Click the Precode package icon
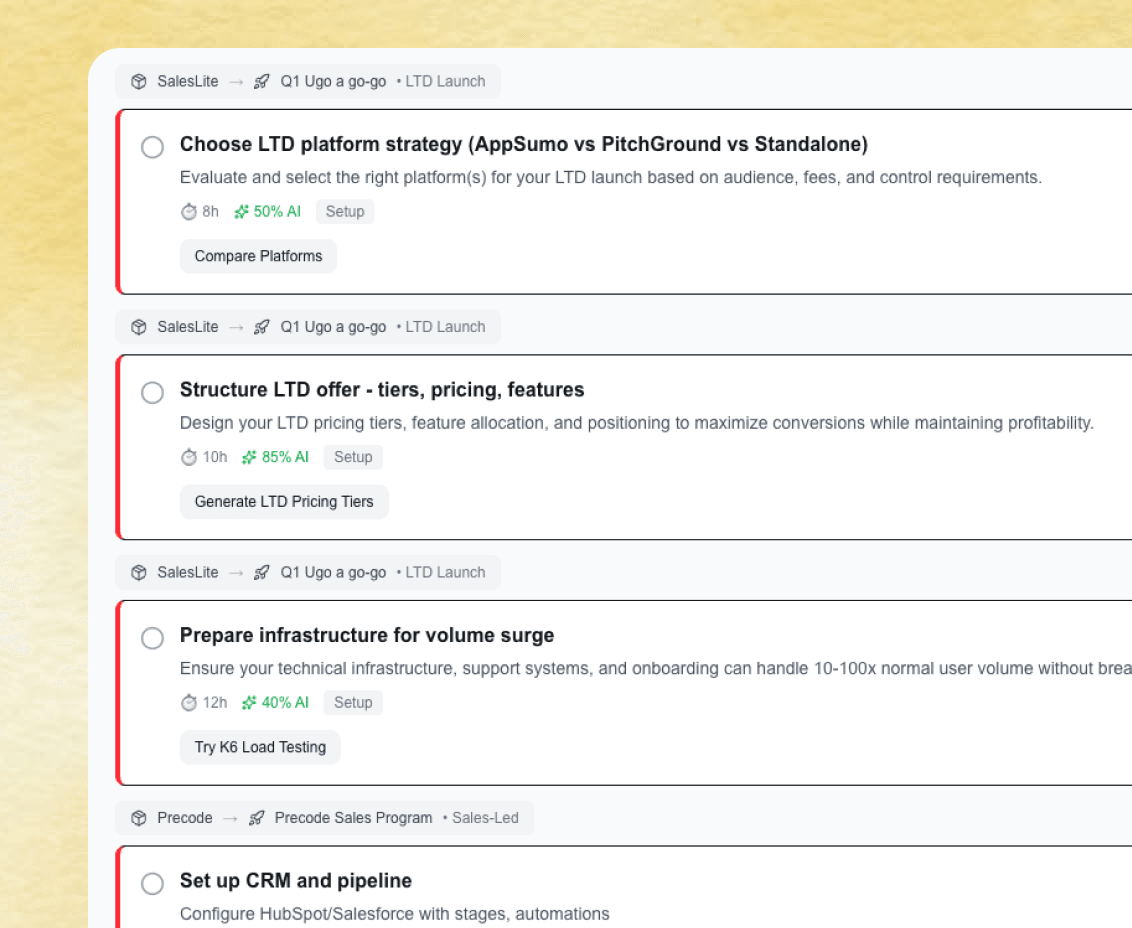 pos(138,818)
